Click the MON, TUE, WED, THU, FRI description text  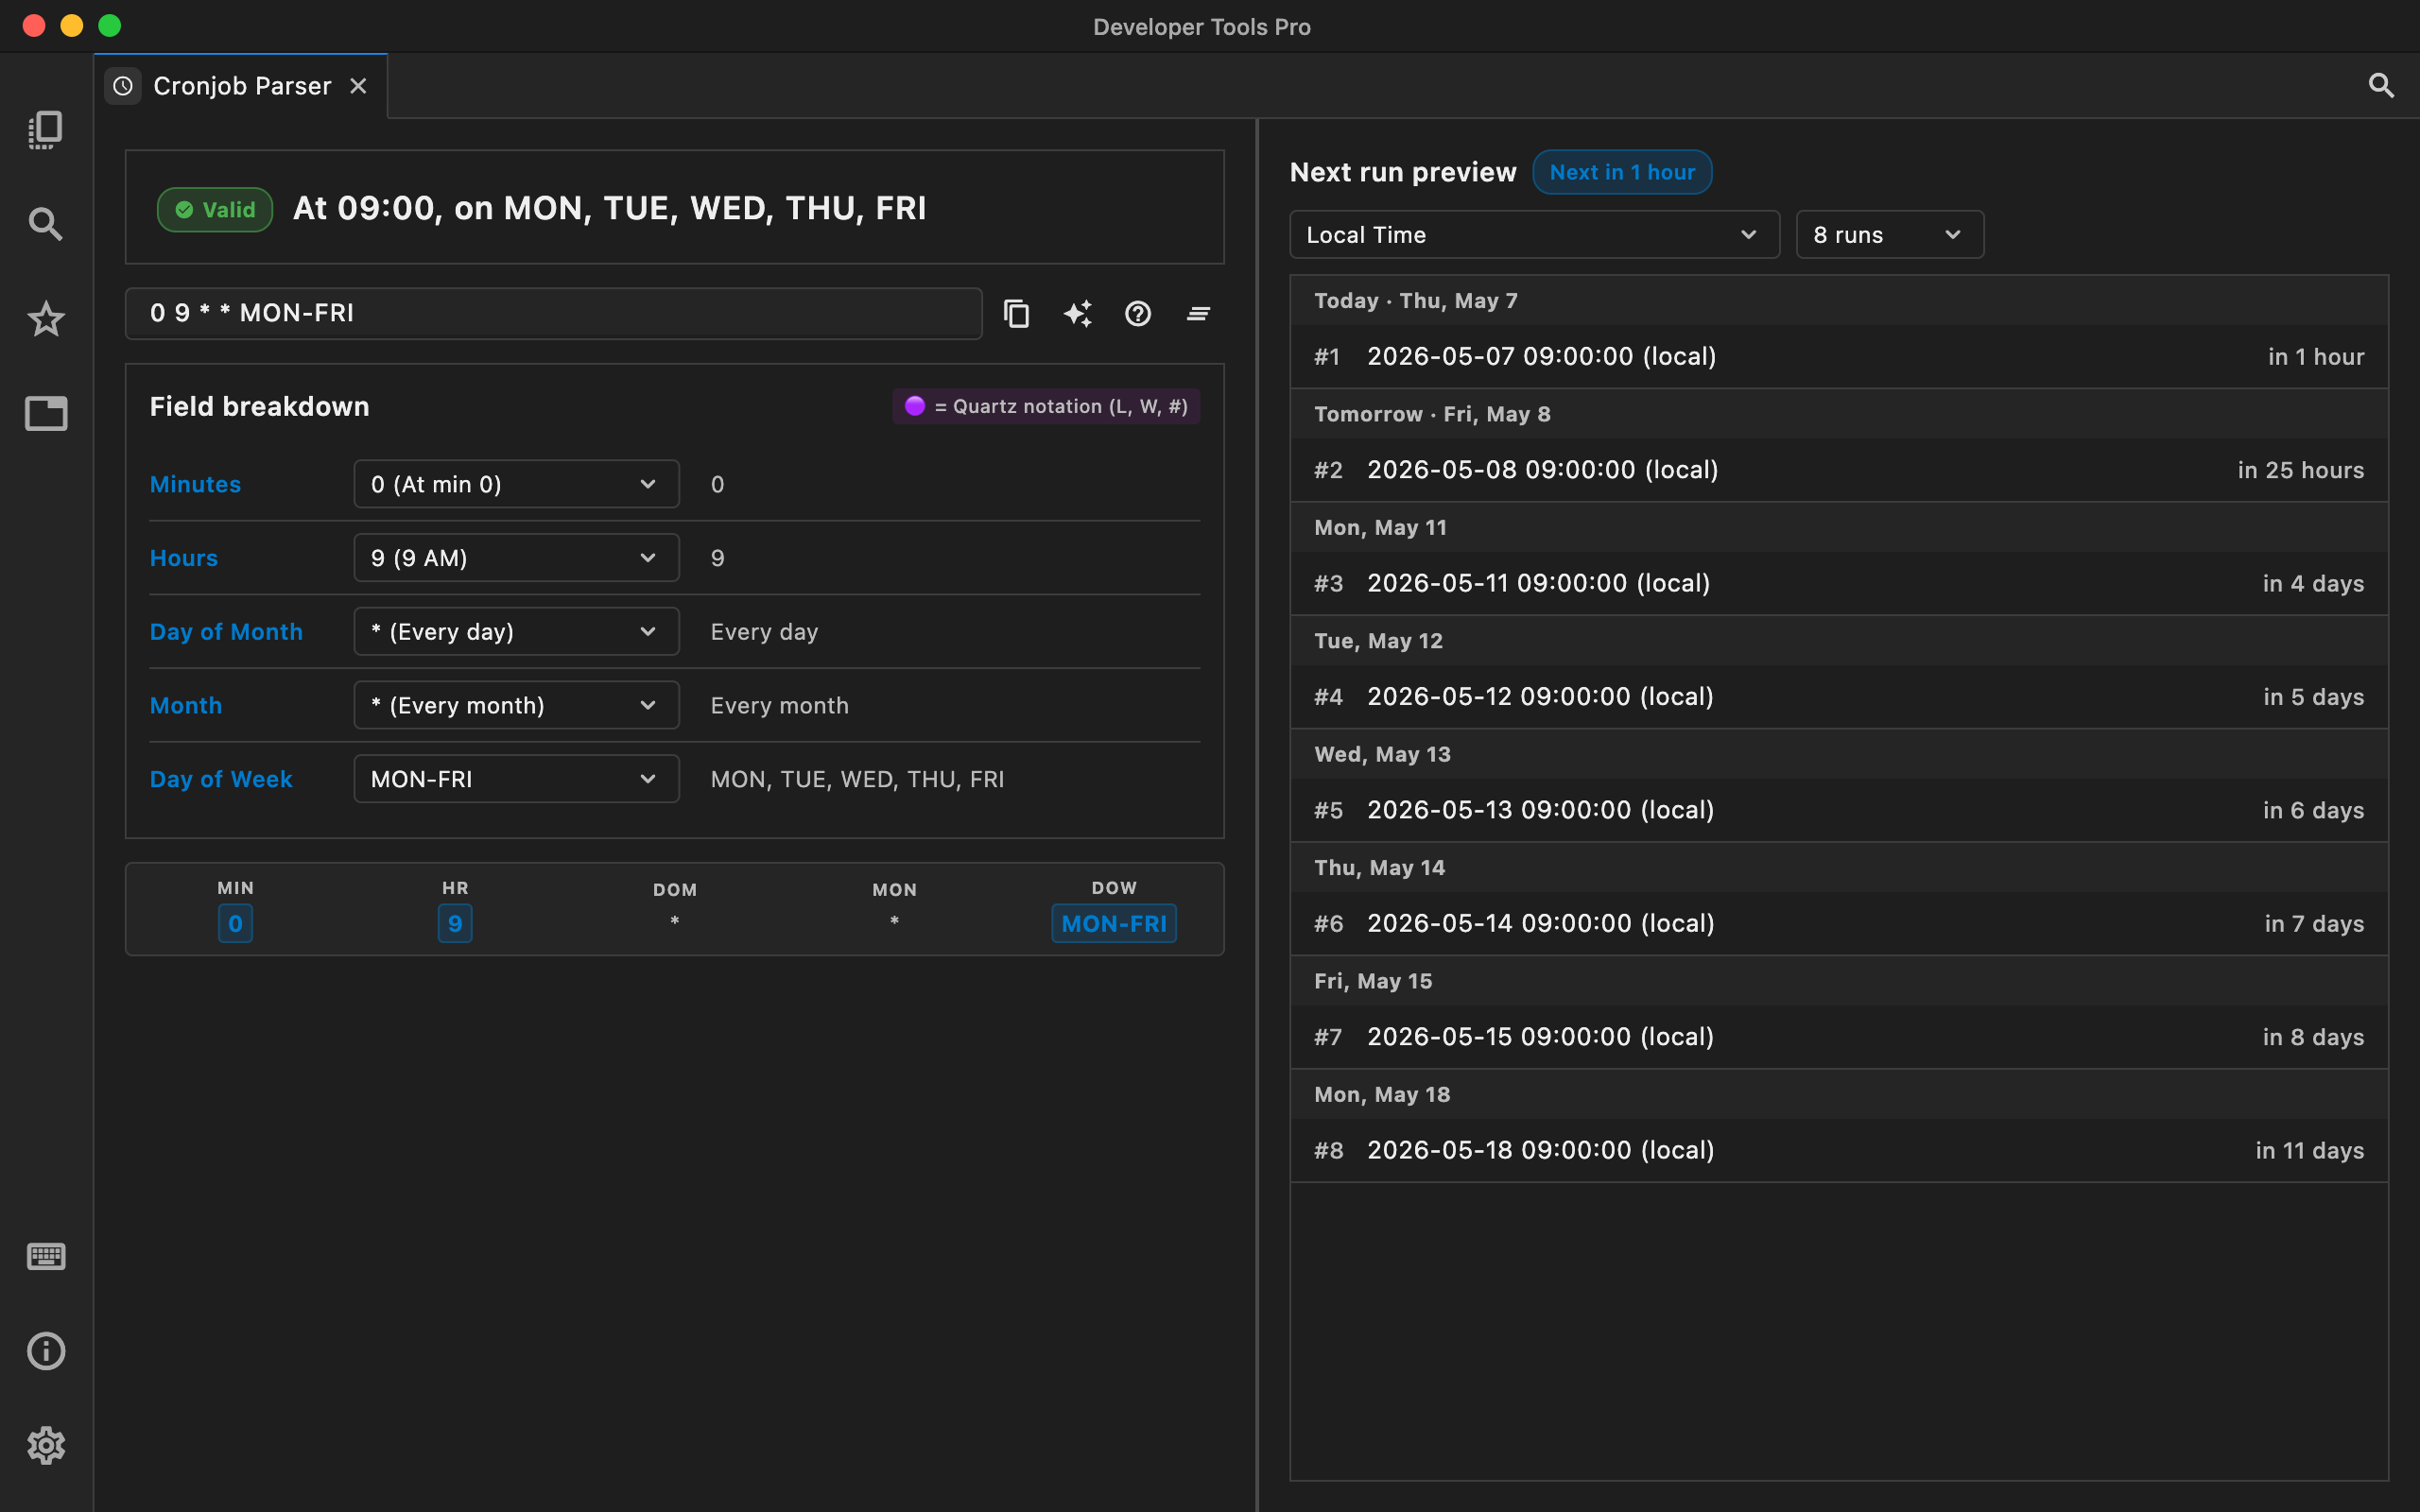point(857,779)
